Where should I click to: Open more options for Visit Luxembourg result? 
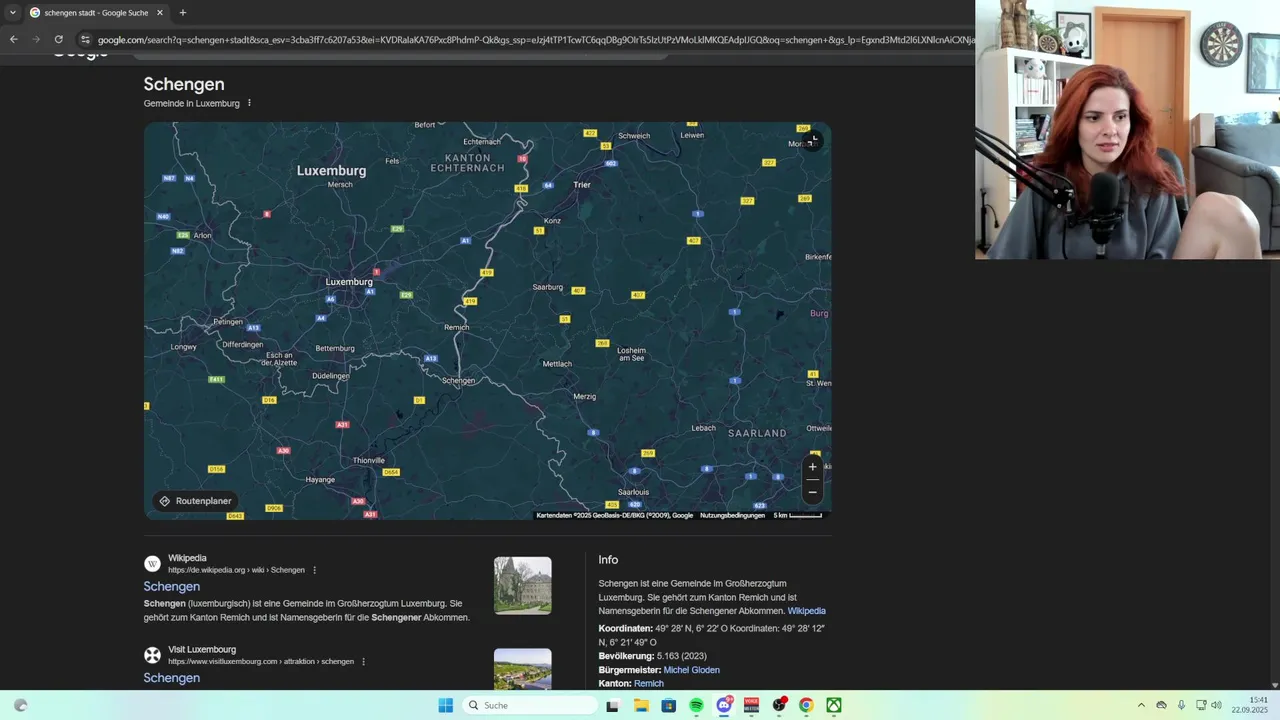pyautogui.click(x=363, y=661)
